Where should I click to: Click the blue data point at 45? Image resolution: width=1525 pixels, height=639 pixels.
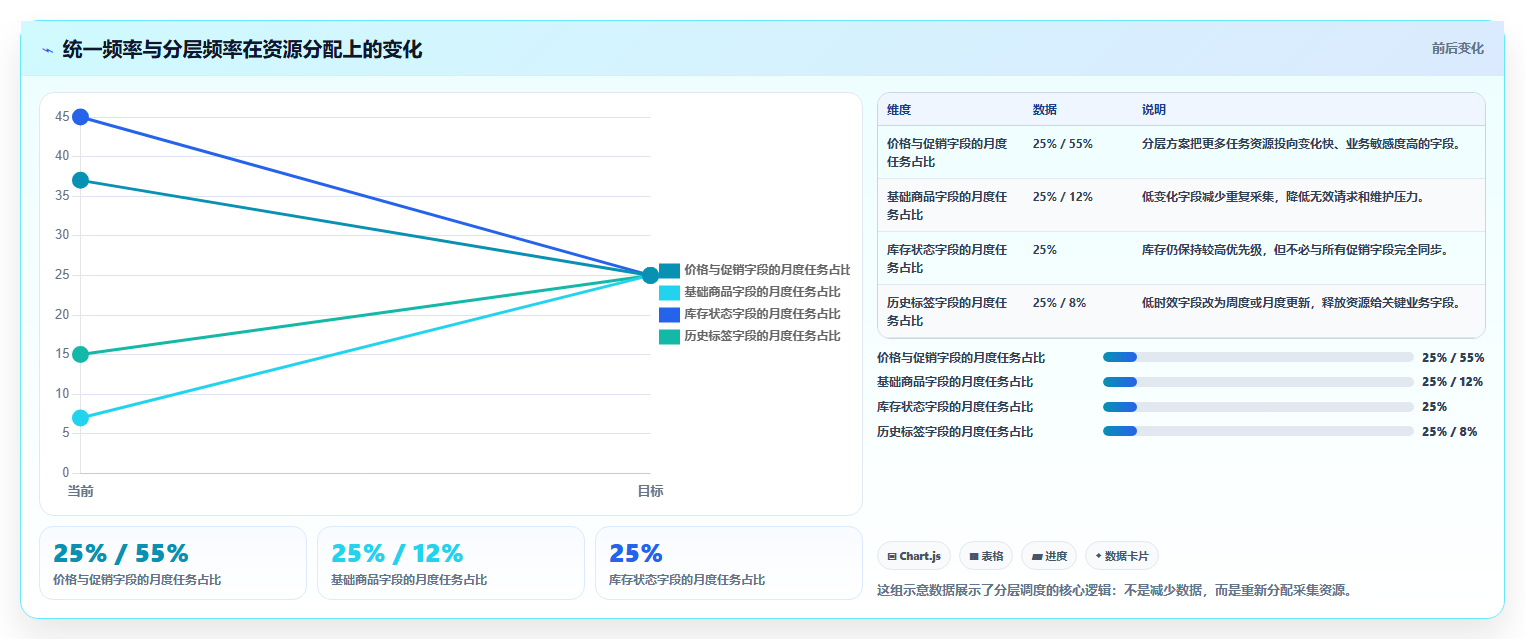pyautogui.click(x=80, y=117)
